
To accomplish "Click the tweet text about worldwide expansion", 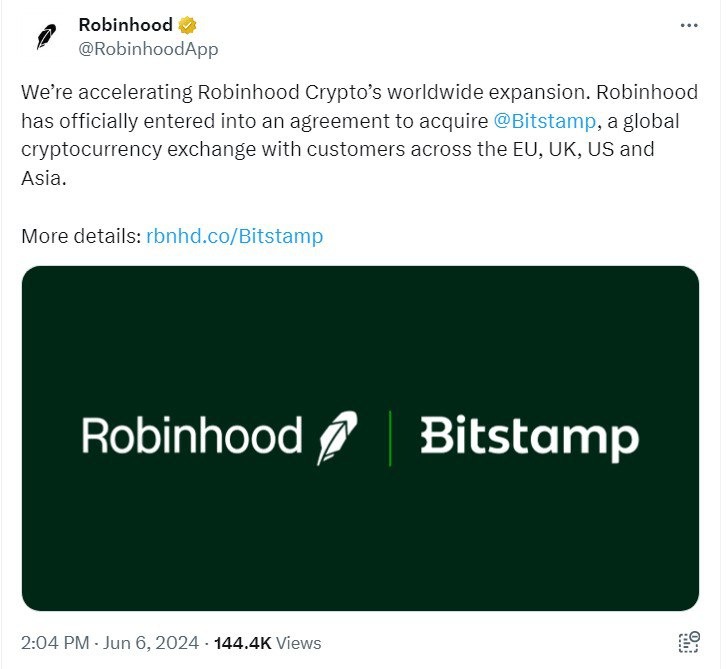I will click(x=300, y=93).
